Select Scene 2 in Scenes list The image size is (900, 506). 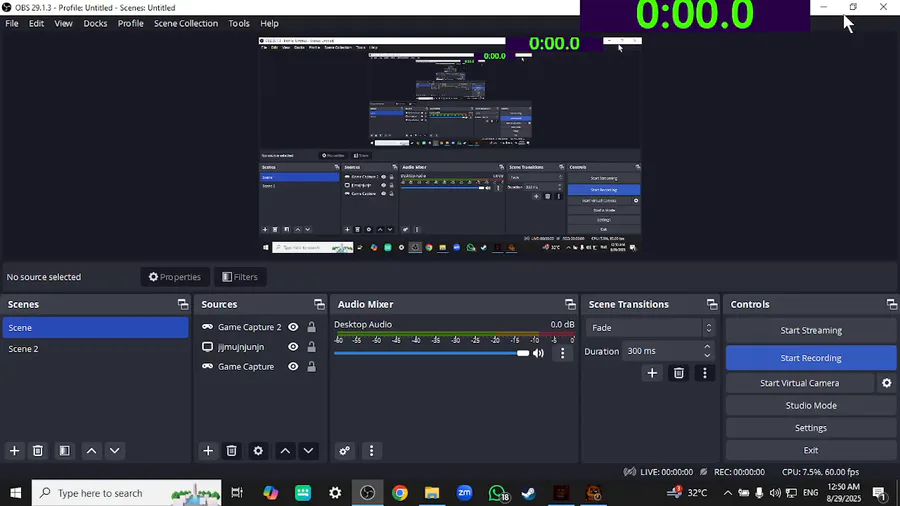95,349
